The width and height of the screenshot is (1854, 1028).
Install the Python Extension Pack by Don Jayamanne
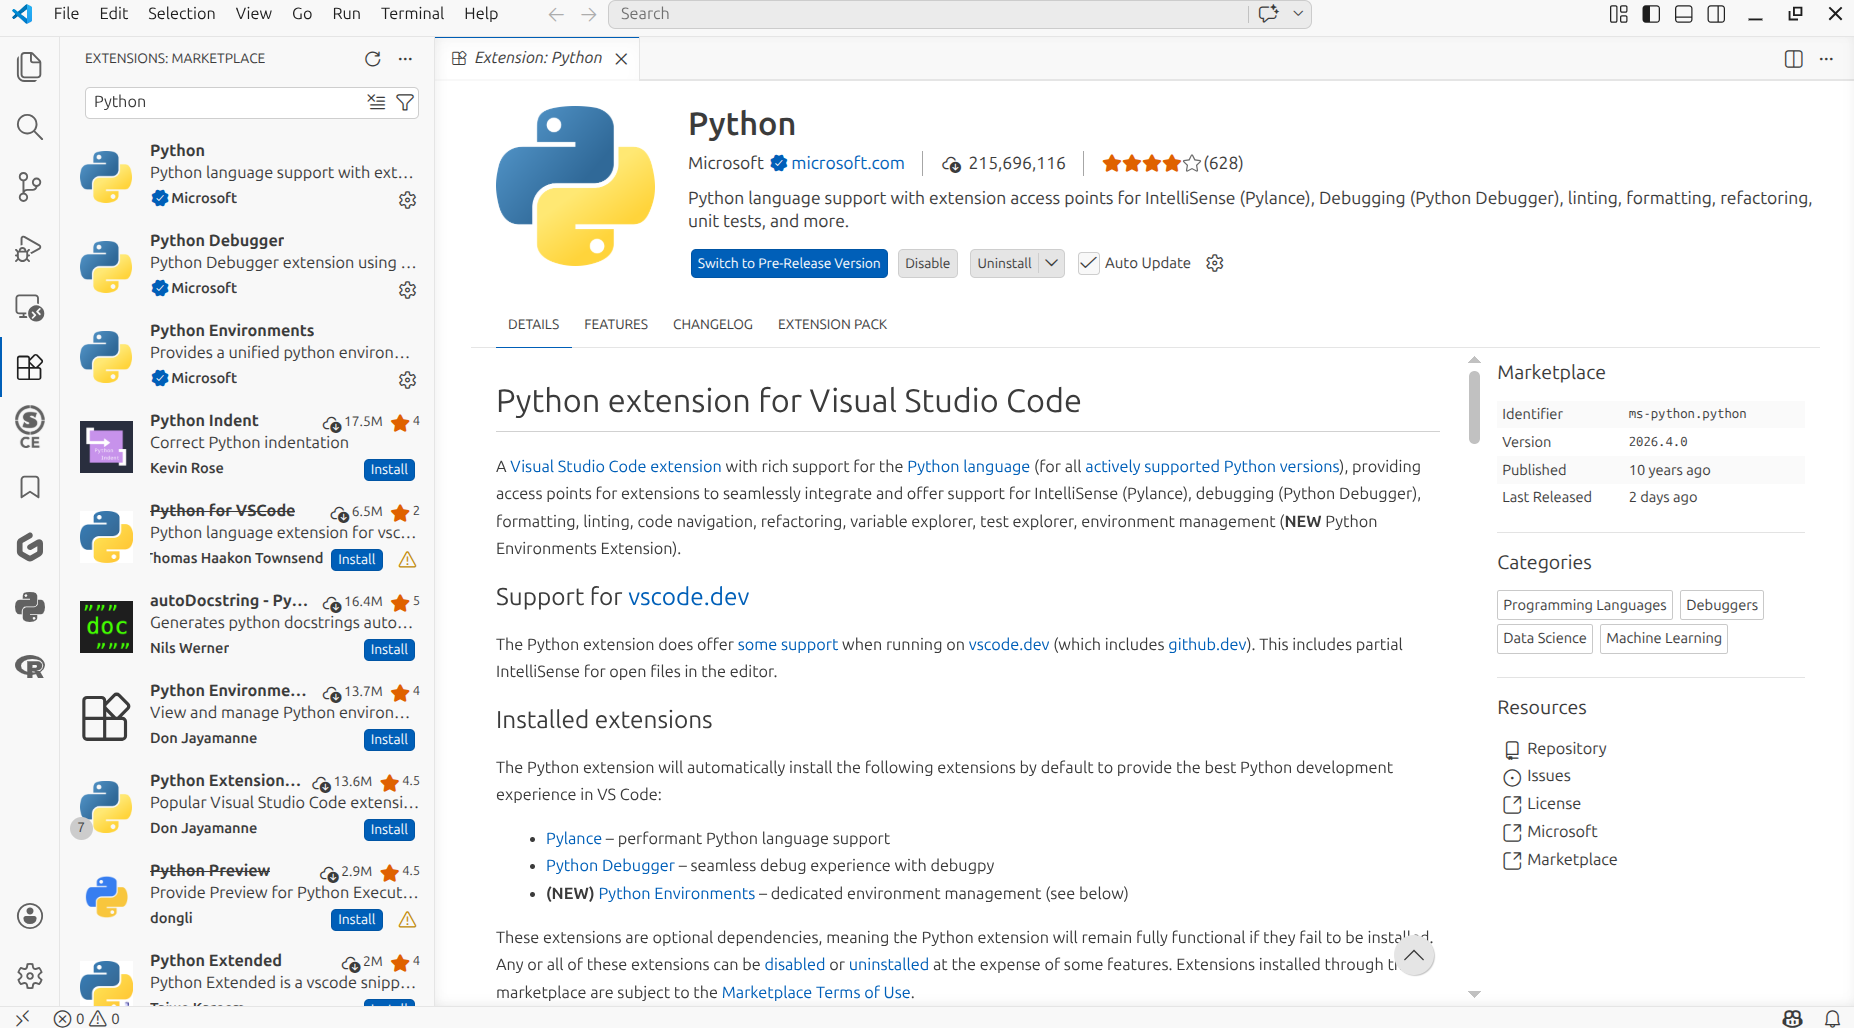point(389,829)
